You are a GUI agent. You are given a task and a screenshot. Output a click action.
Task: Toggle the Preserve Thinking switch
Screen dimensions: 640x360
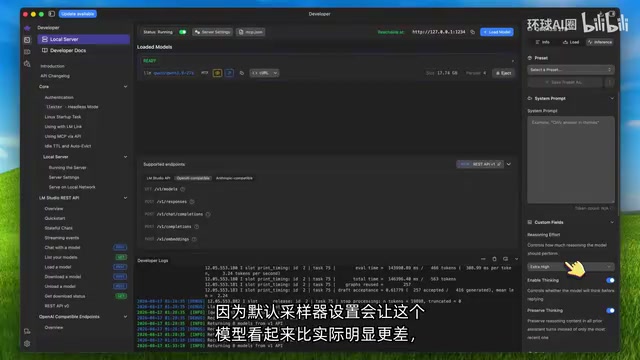click(x=610, y=311)
